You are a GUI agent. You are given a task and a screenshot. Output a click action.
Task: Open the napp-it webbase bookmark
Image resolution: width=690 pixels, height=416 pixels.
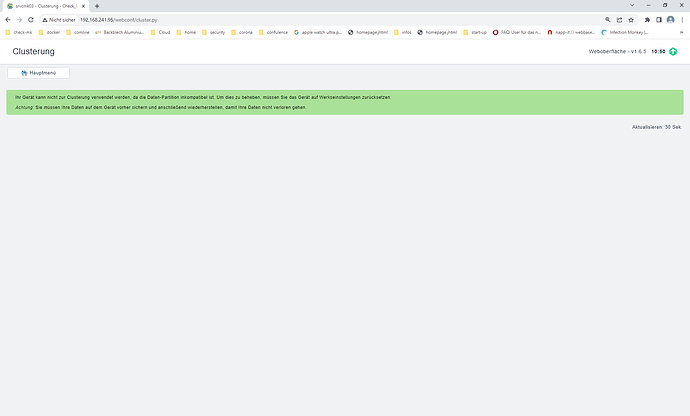(x=572, y=32)
